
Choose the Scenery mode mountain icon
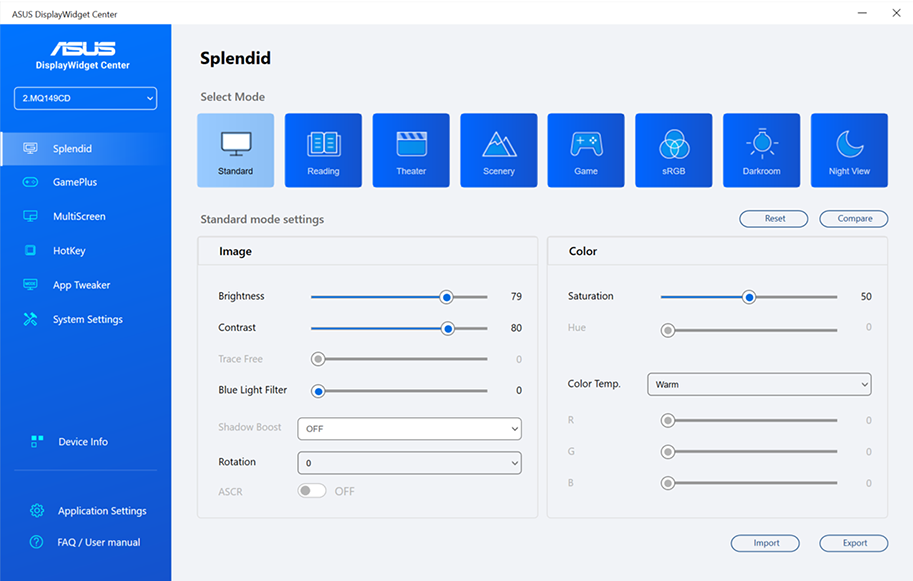498,145
